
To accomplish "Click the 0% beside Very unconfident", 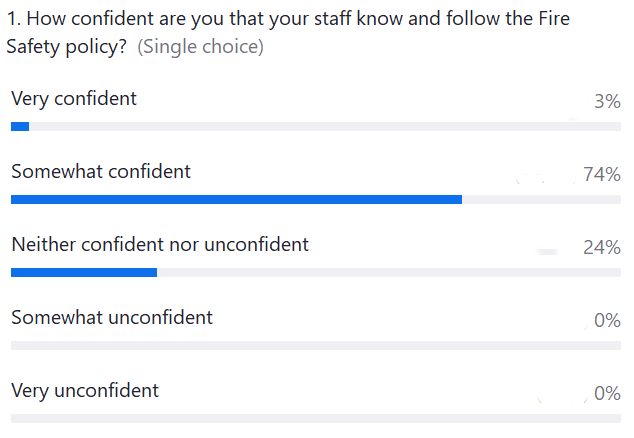I will (607, 393).
